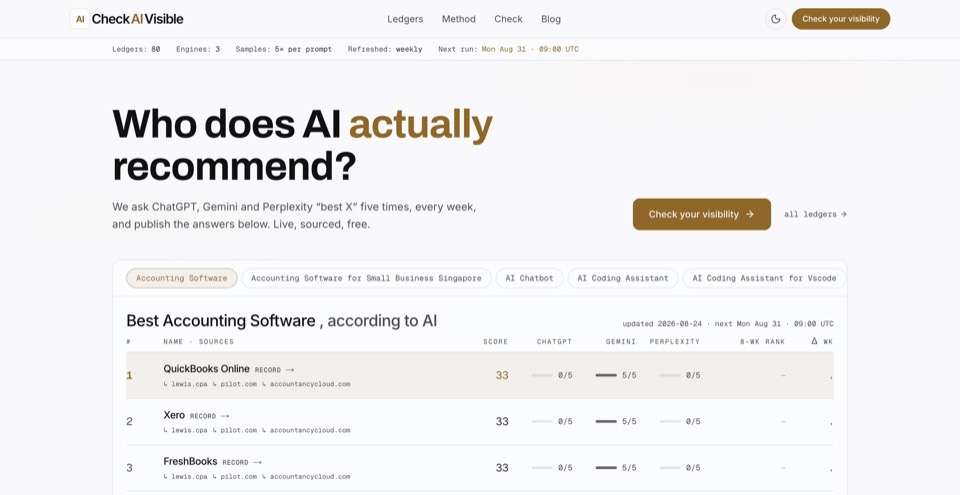Click hero Check your visibility arrow button

click(x=702, y=214)
